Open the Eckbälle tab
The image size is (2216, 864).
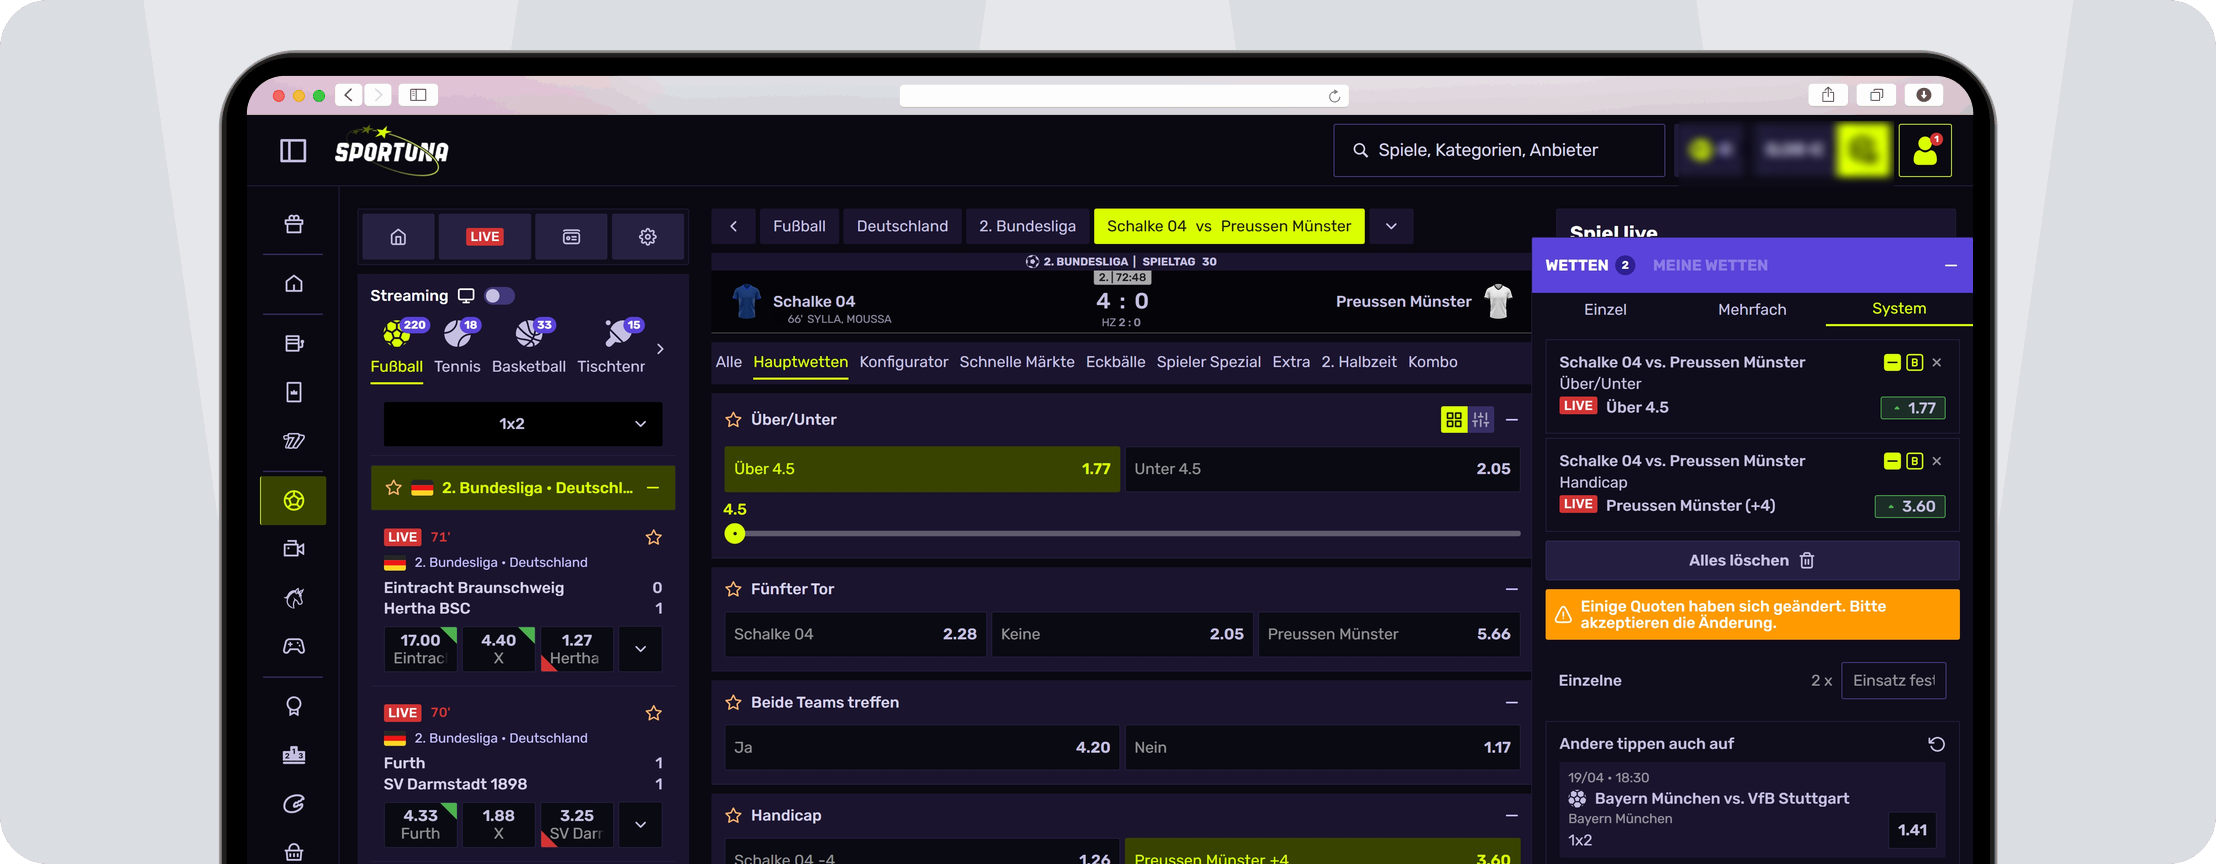(1116, 363)
